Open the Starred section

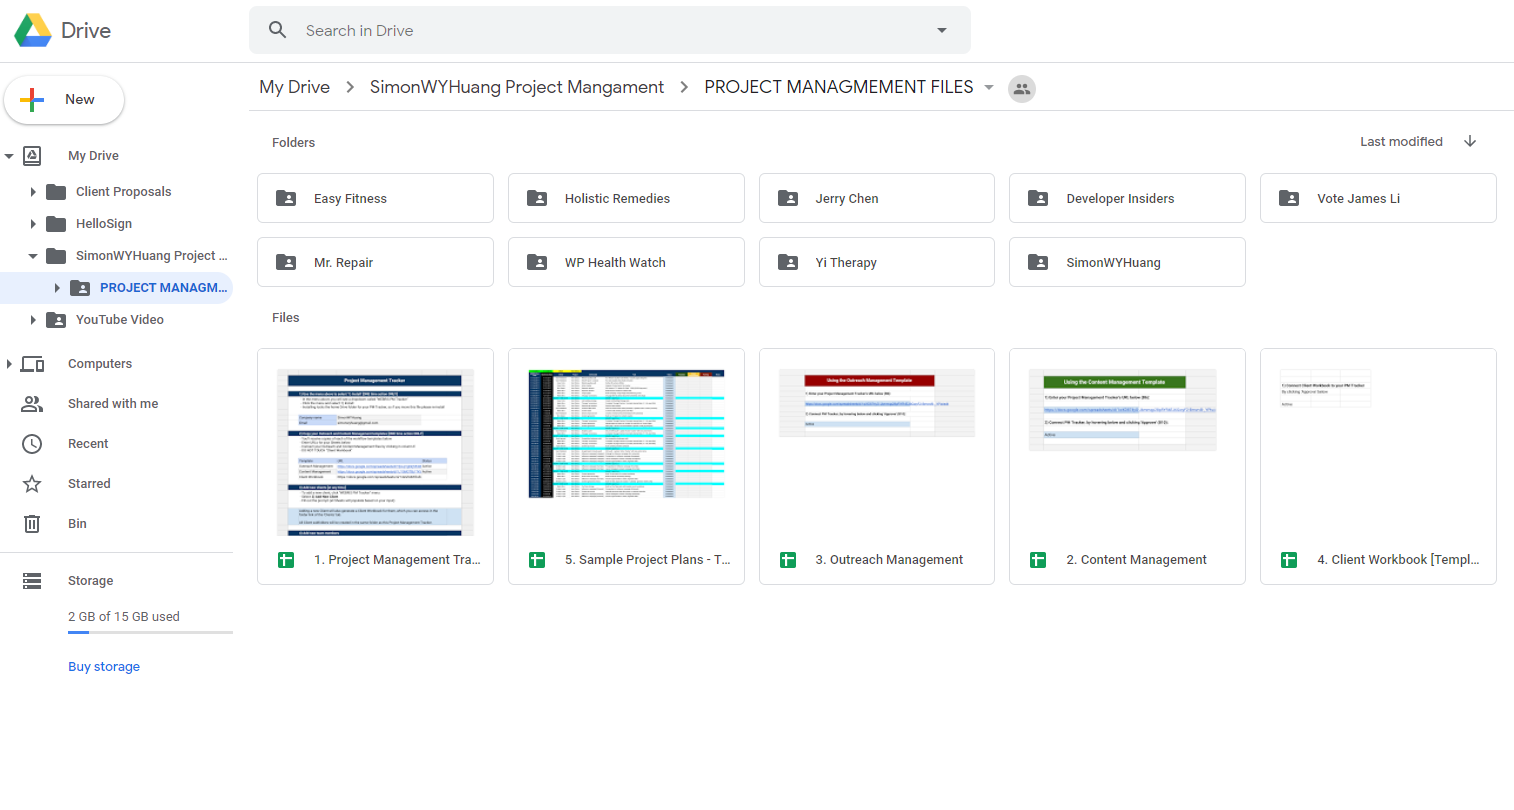[89, 484]
